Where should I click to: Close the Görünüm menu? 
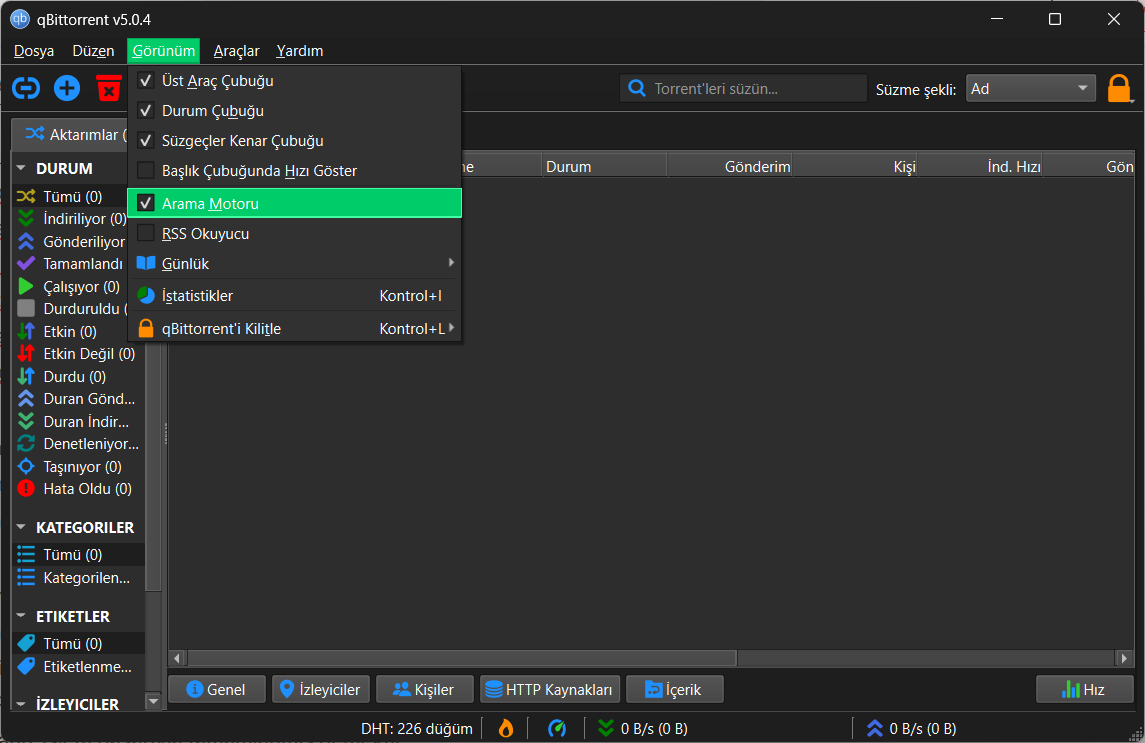tap(164, 51)
